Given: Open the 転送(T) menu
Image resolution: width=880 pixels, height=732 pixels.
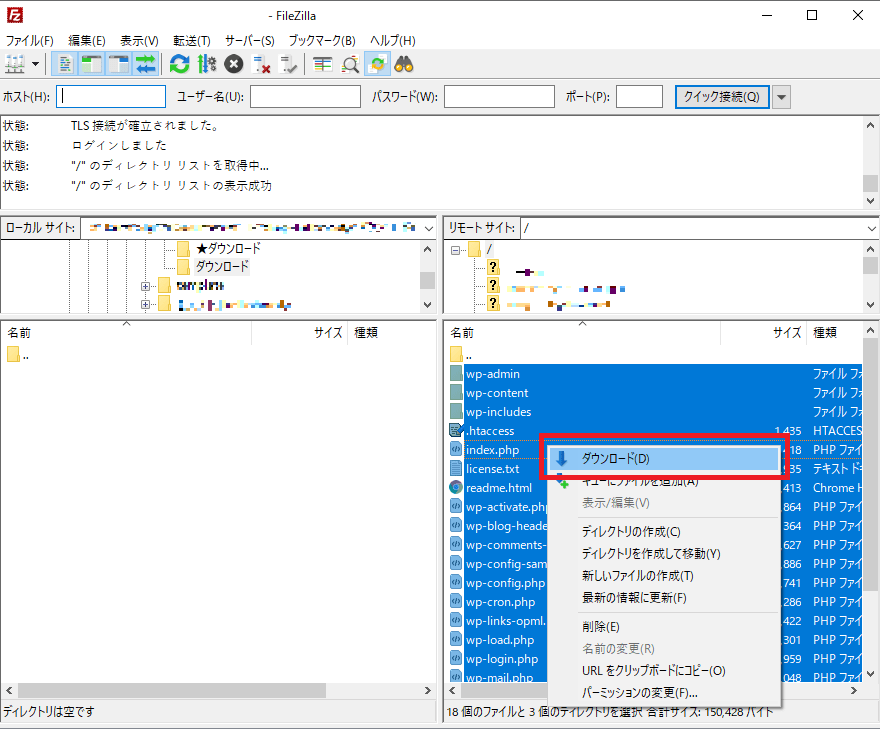Looking at the screenshot, I should (191, 41).
